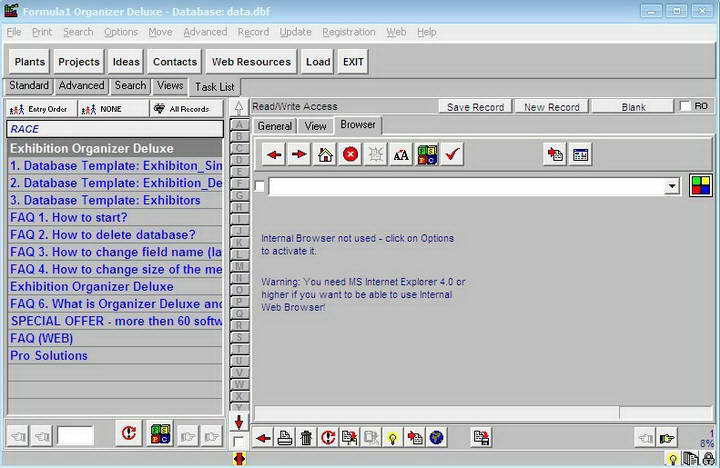Click the red arrow document icon in browser toolbar
Viewport: 720px width, 468px height.
point(555,155)
